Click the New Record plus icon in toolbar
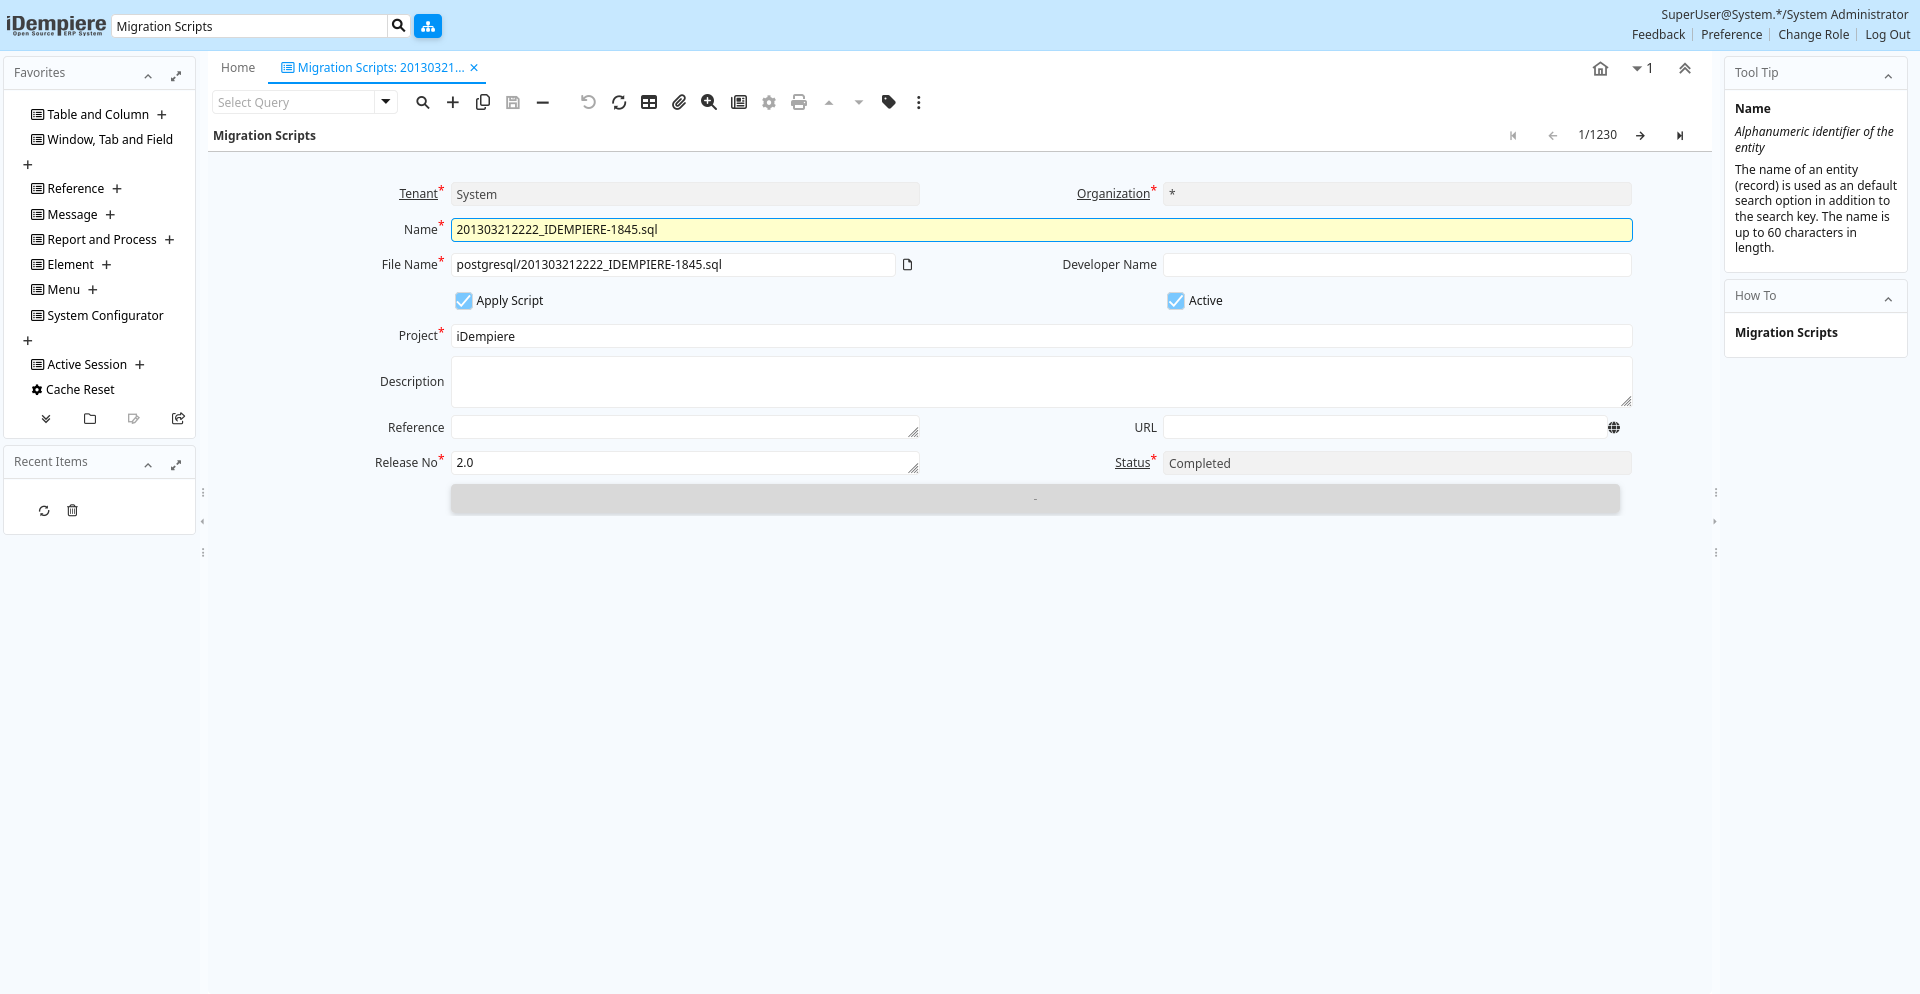The height and width of the screenshot is (994, 1920). 453,102
